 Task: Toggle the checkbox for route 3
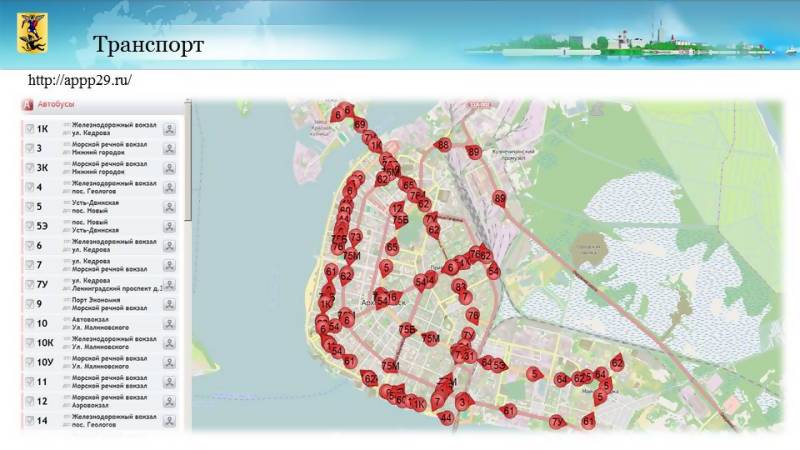[29, 148]
